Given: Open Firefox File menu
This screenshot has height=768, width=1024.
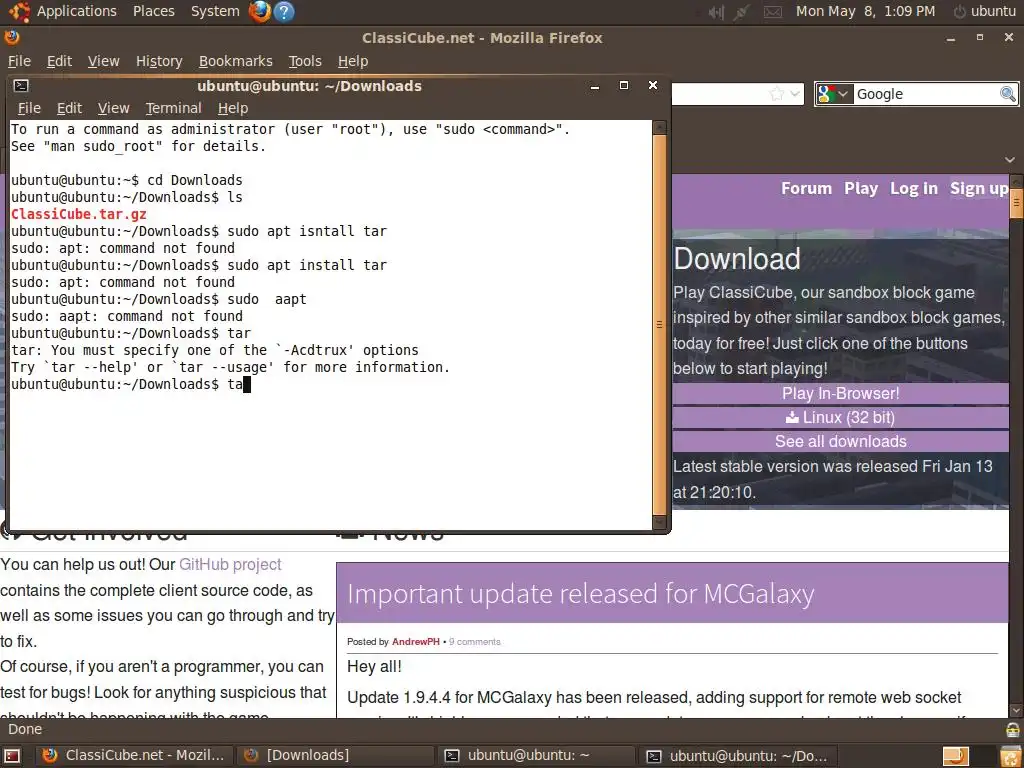Looking at the screenshot, I should click(19, 61).
